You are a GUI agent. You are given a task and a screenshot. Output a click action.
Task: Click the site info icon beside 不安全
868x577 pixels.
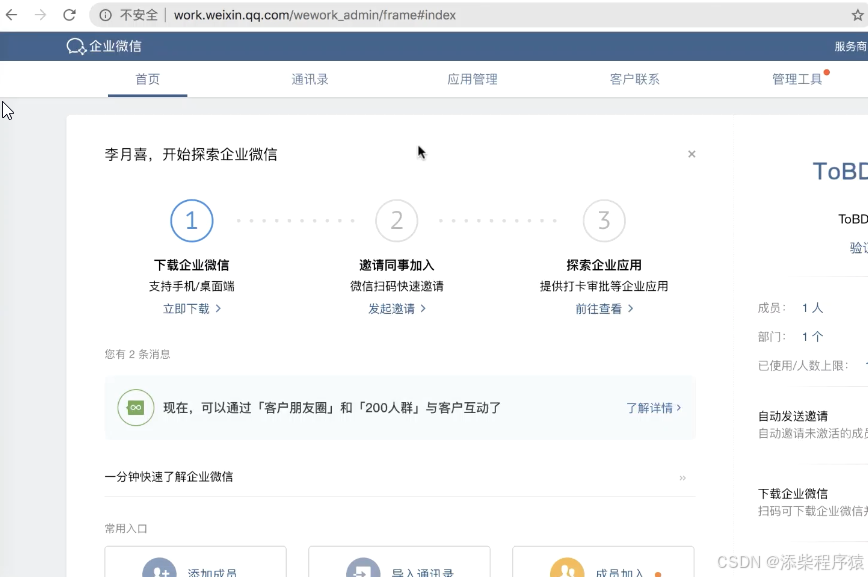pyautogui.click(x=105, y=15)
